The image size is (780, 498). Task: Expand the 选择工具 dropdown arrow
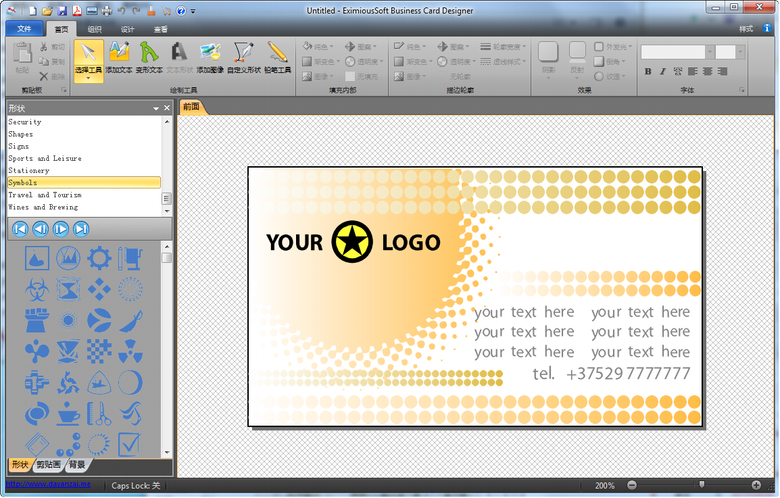(x=89, y=77)
